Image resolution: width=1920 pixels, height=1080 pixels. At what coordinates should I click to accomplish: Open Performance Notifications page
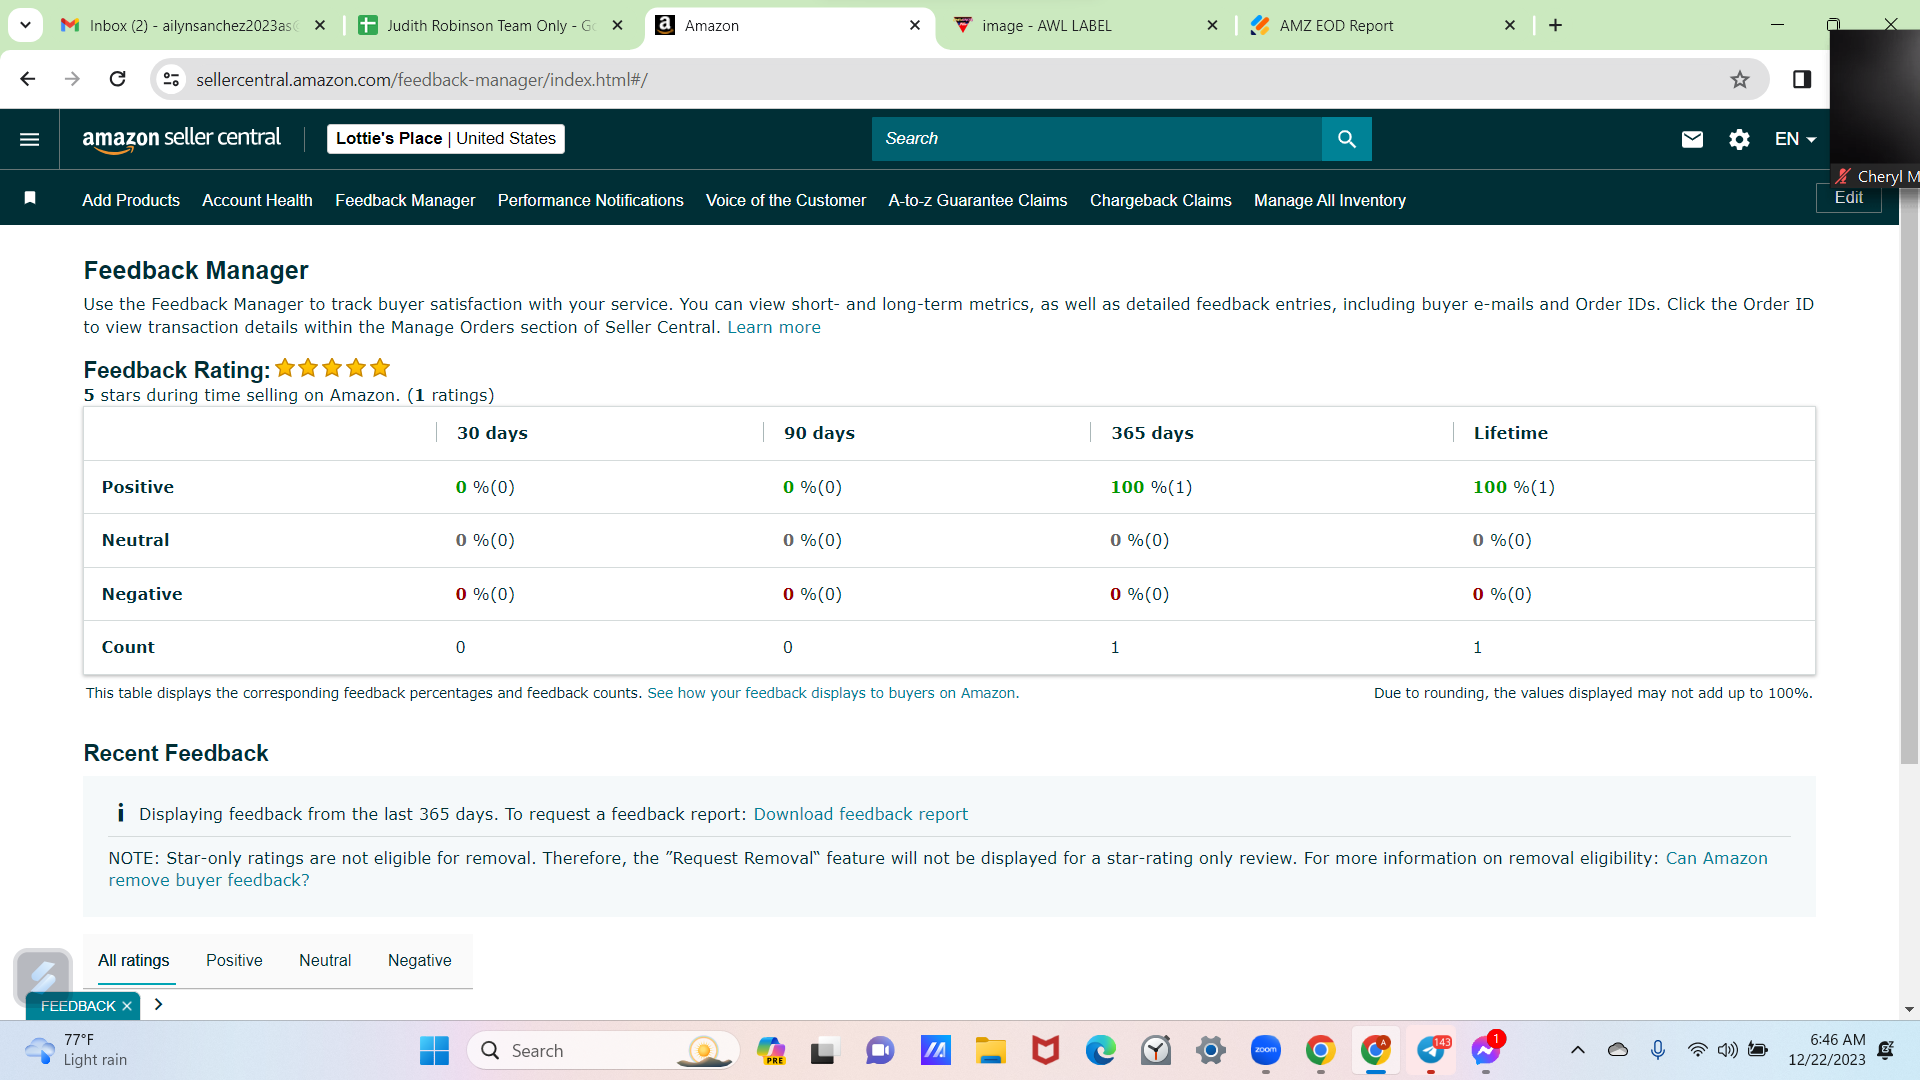(x=591, y=200)
